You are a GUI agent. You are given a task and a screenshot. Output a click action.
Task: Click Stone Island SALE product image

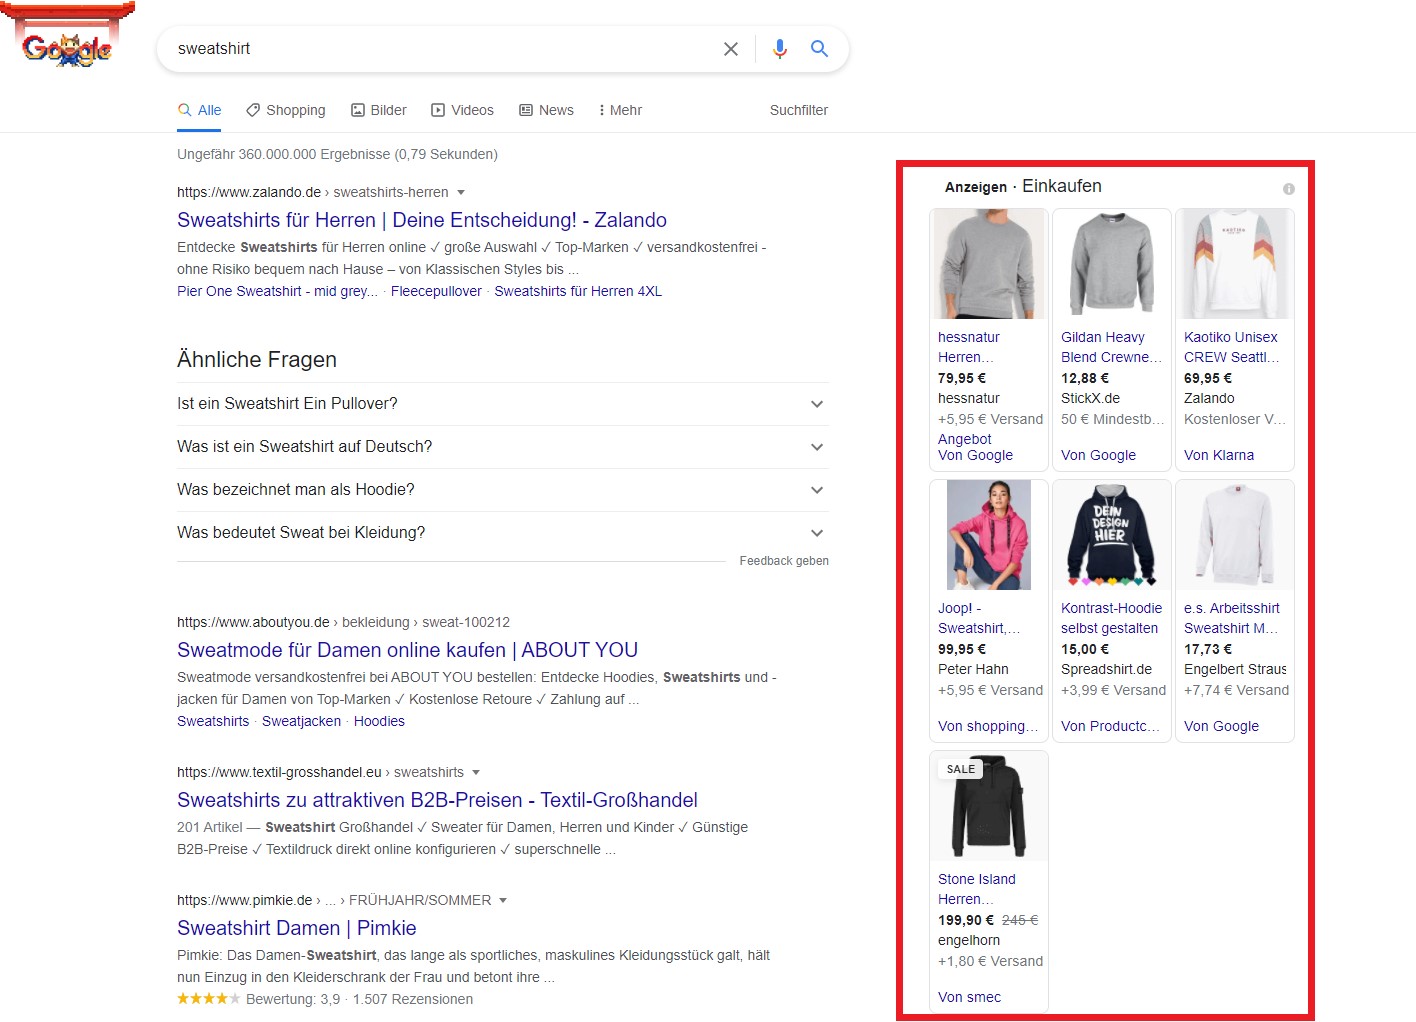pyautogui.click(x=989, y=806)
